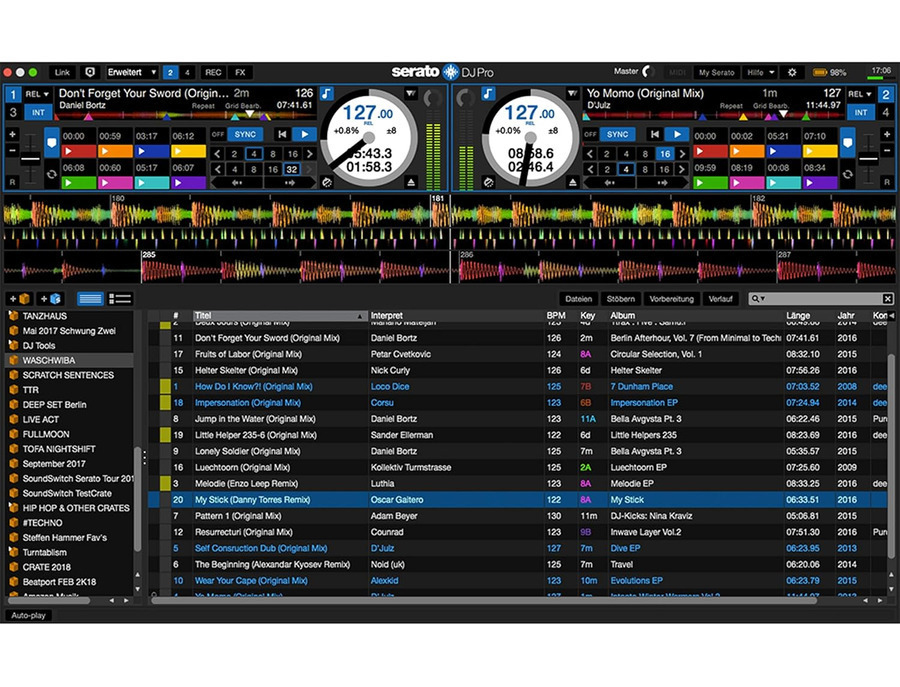Enable SYNC on the right deck
This screenshot has height=687, width=900.
616,133
